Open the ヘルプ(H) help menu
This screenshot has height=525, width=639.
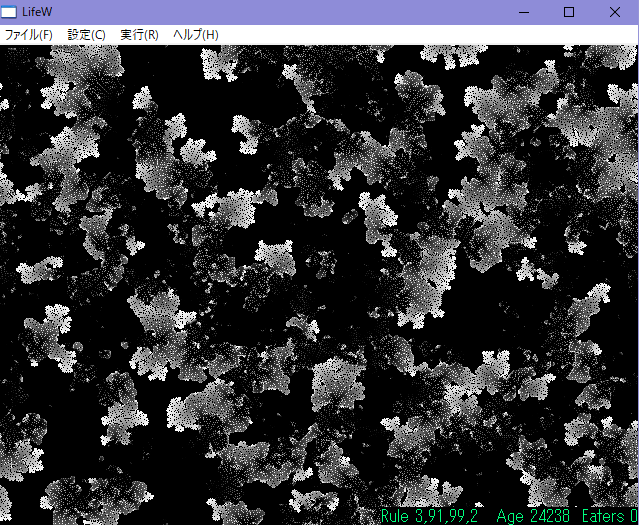click(196, 35)
